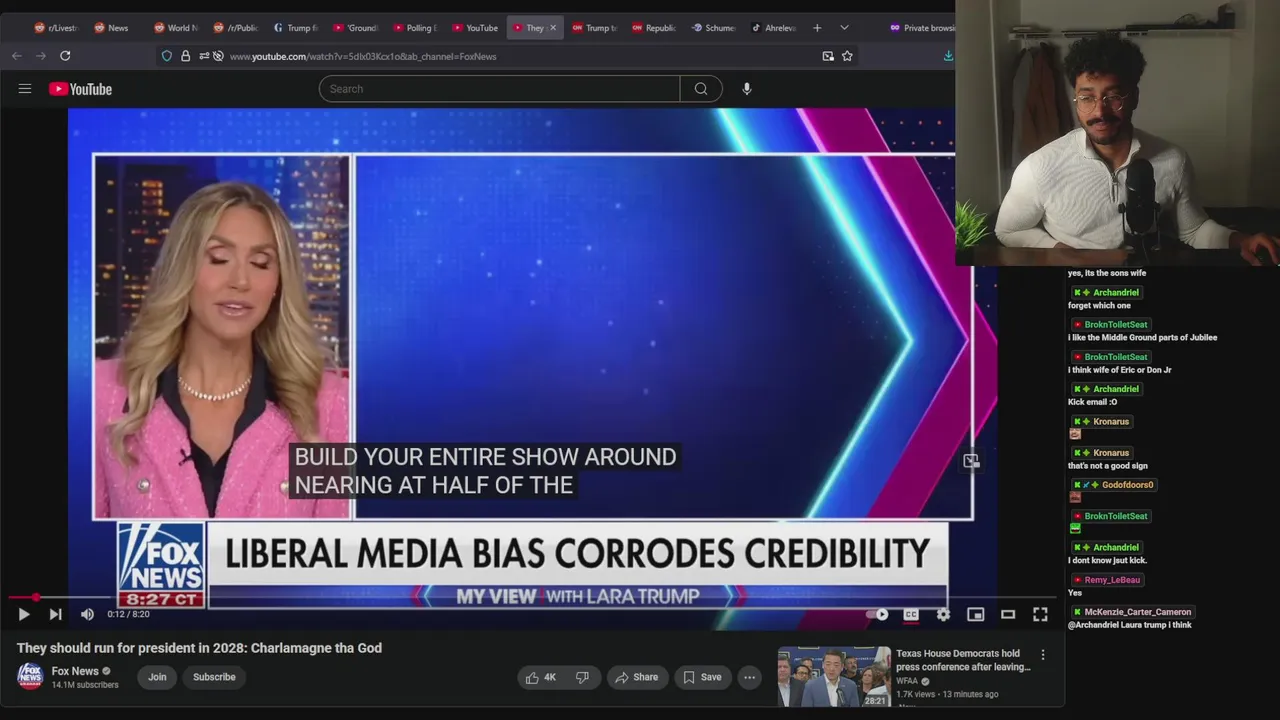Dislike the video with thumbs down
The height and width of the screenshot is (720, 1280).
pos(582,677)
